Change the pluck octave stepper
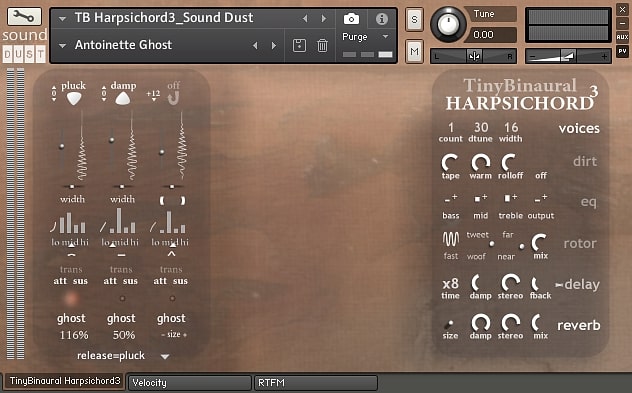 point(54,93)
